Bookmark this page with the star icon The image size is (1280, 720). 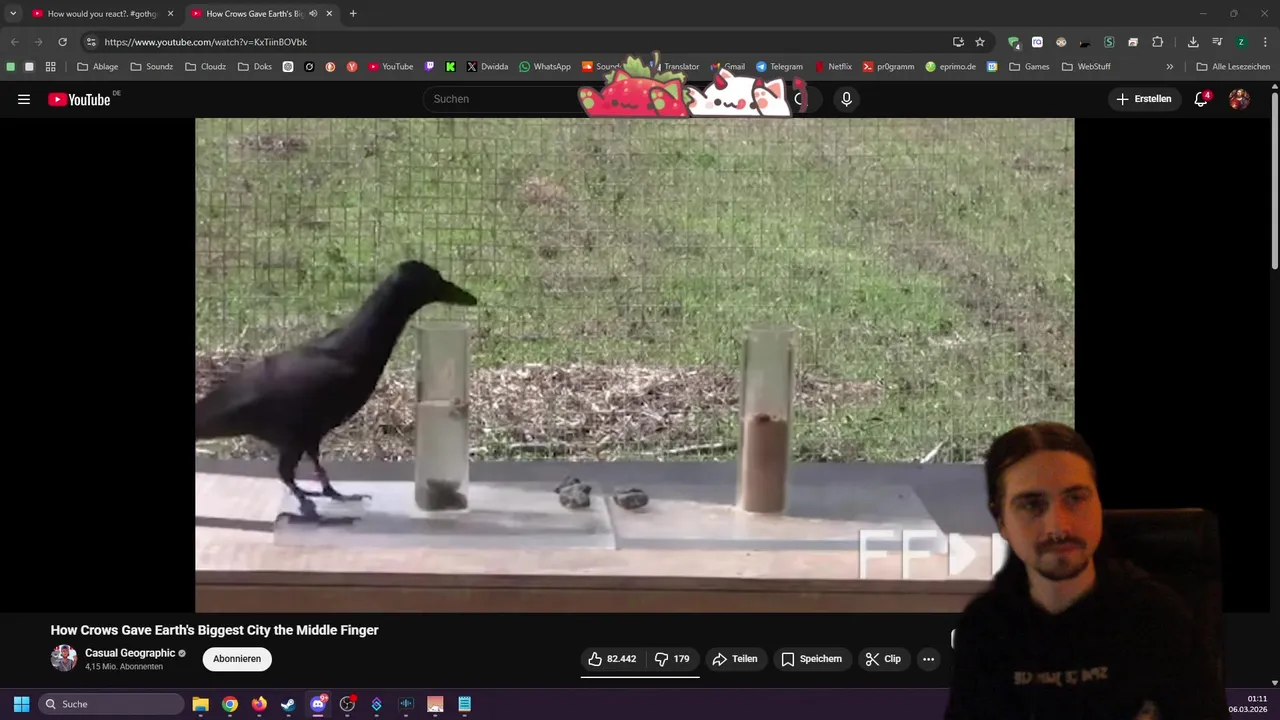coord(980,42)
